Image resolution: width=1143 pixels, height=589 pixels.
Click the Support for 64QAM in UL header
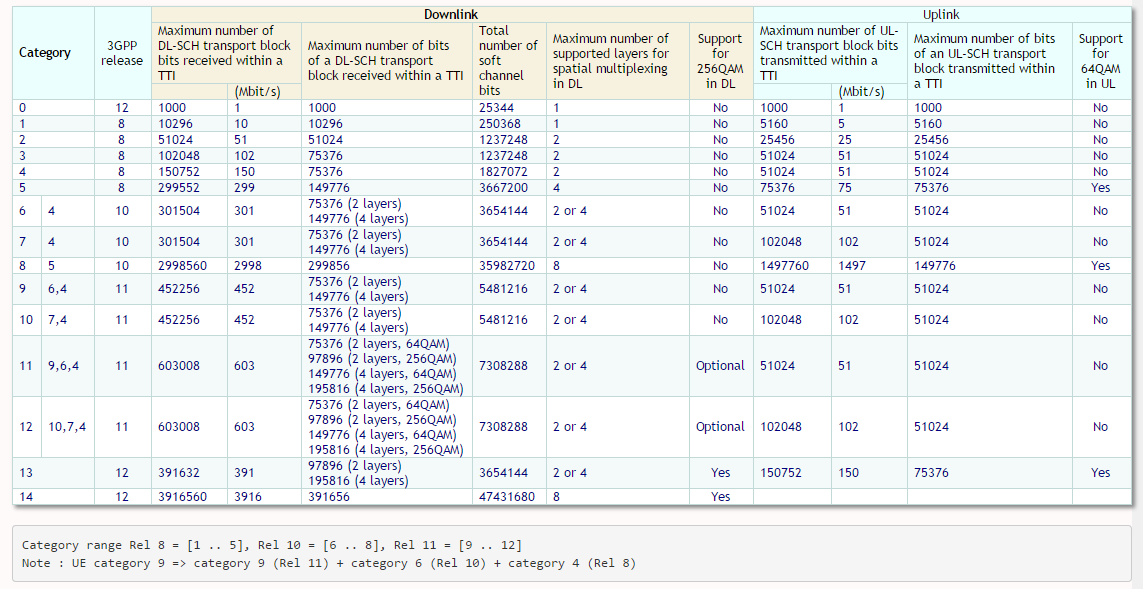tap(1101, 61)
